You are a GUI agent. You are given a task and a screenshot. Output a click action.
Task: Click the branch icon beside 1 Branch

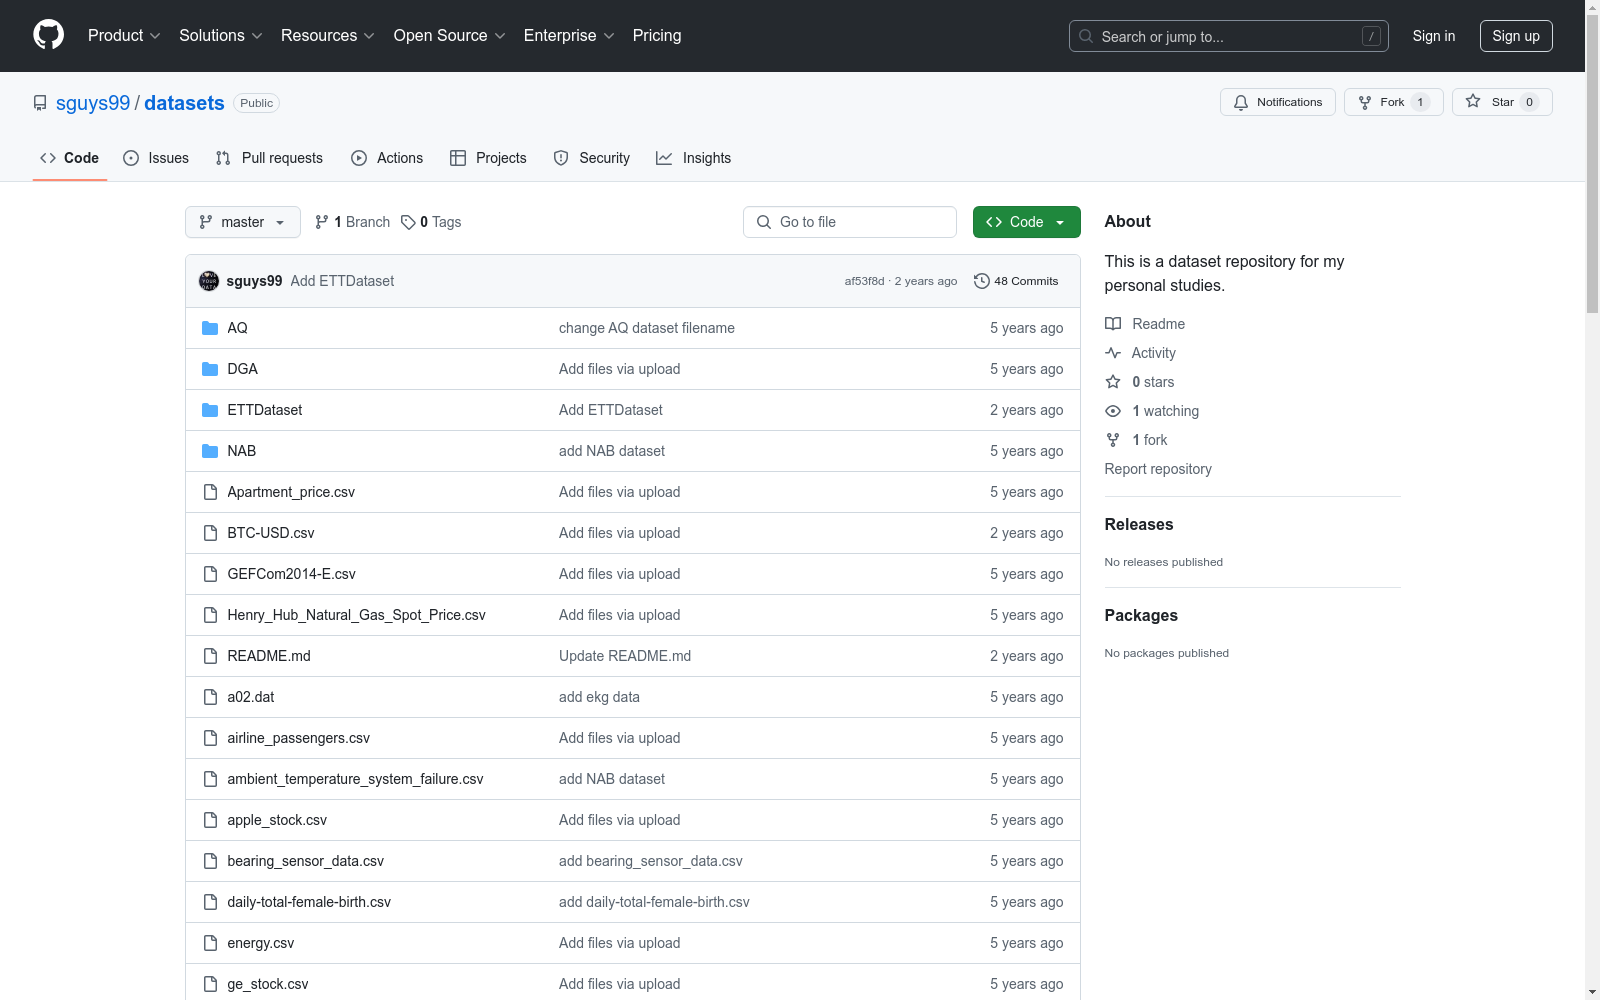click(322, 222)
